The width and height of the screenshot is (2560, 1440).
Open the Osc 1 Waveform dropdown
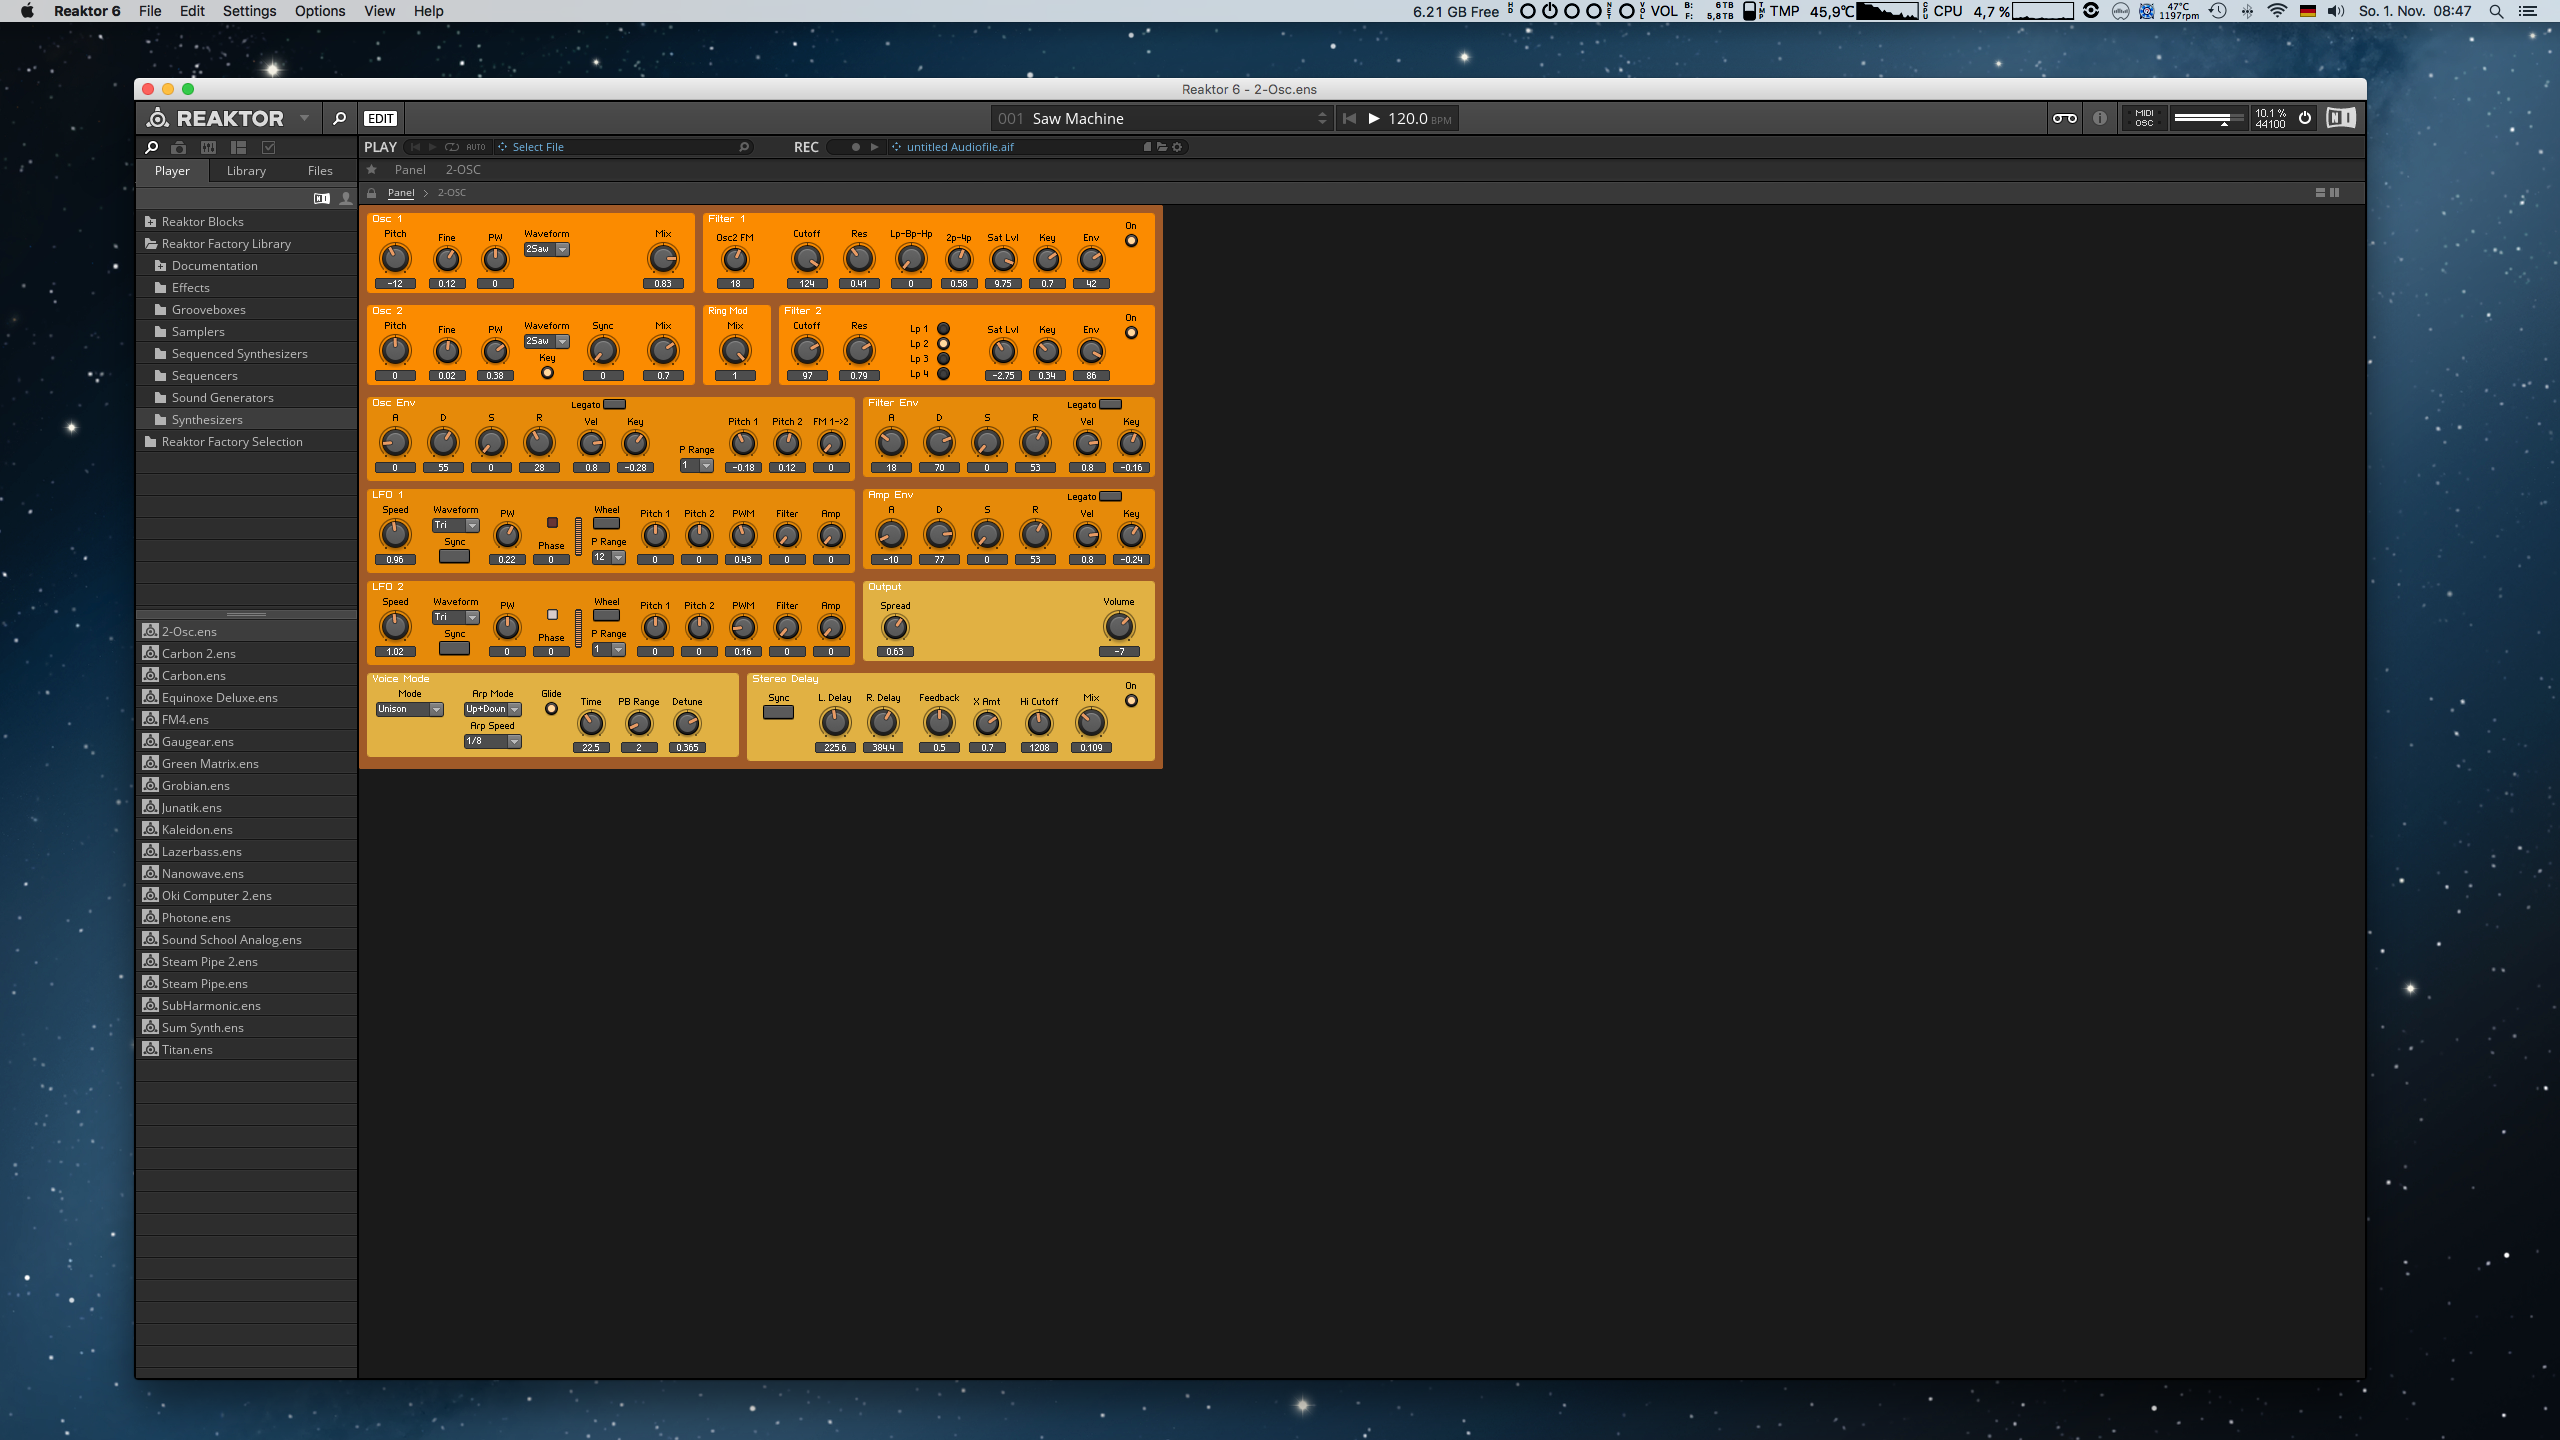[547, 249]
